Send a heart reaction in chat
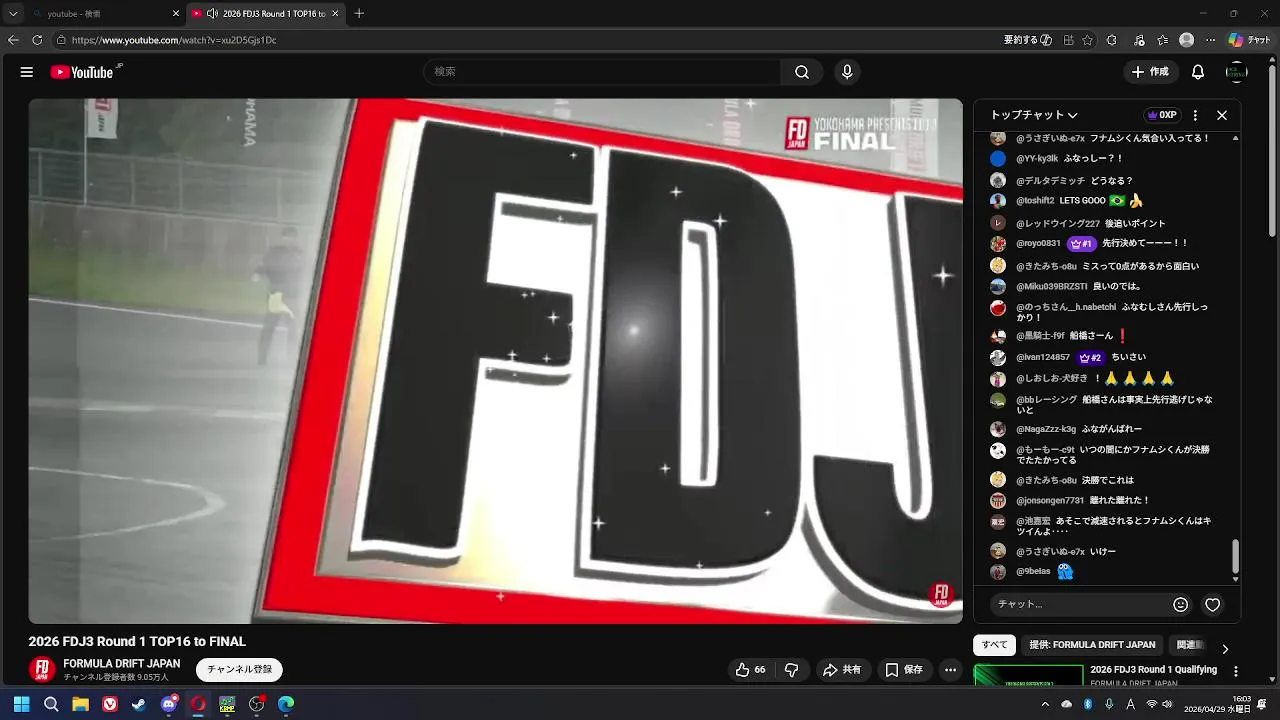 [x=1213, y=605]
